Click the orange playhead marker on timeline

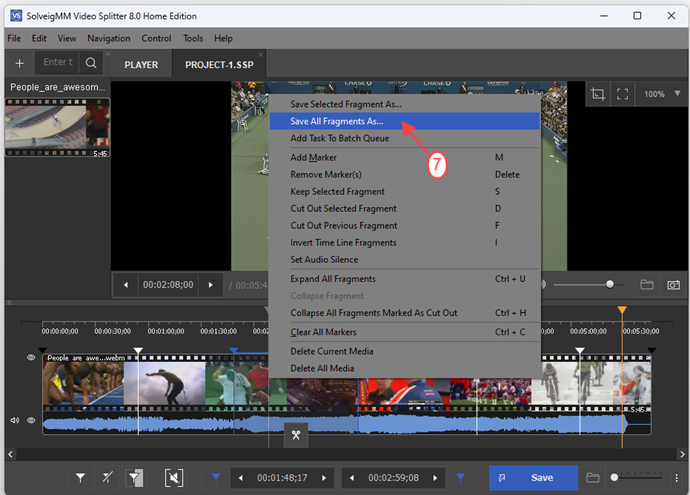point(622,310)
